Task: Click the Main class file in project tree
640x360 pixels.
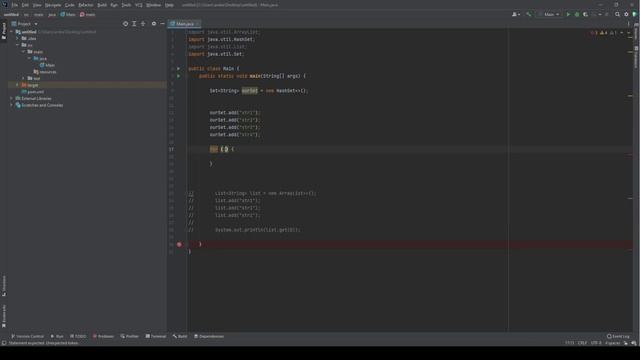Action: tap(47, 65)
